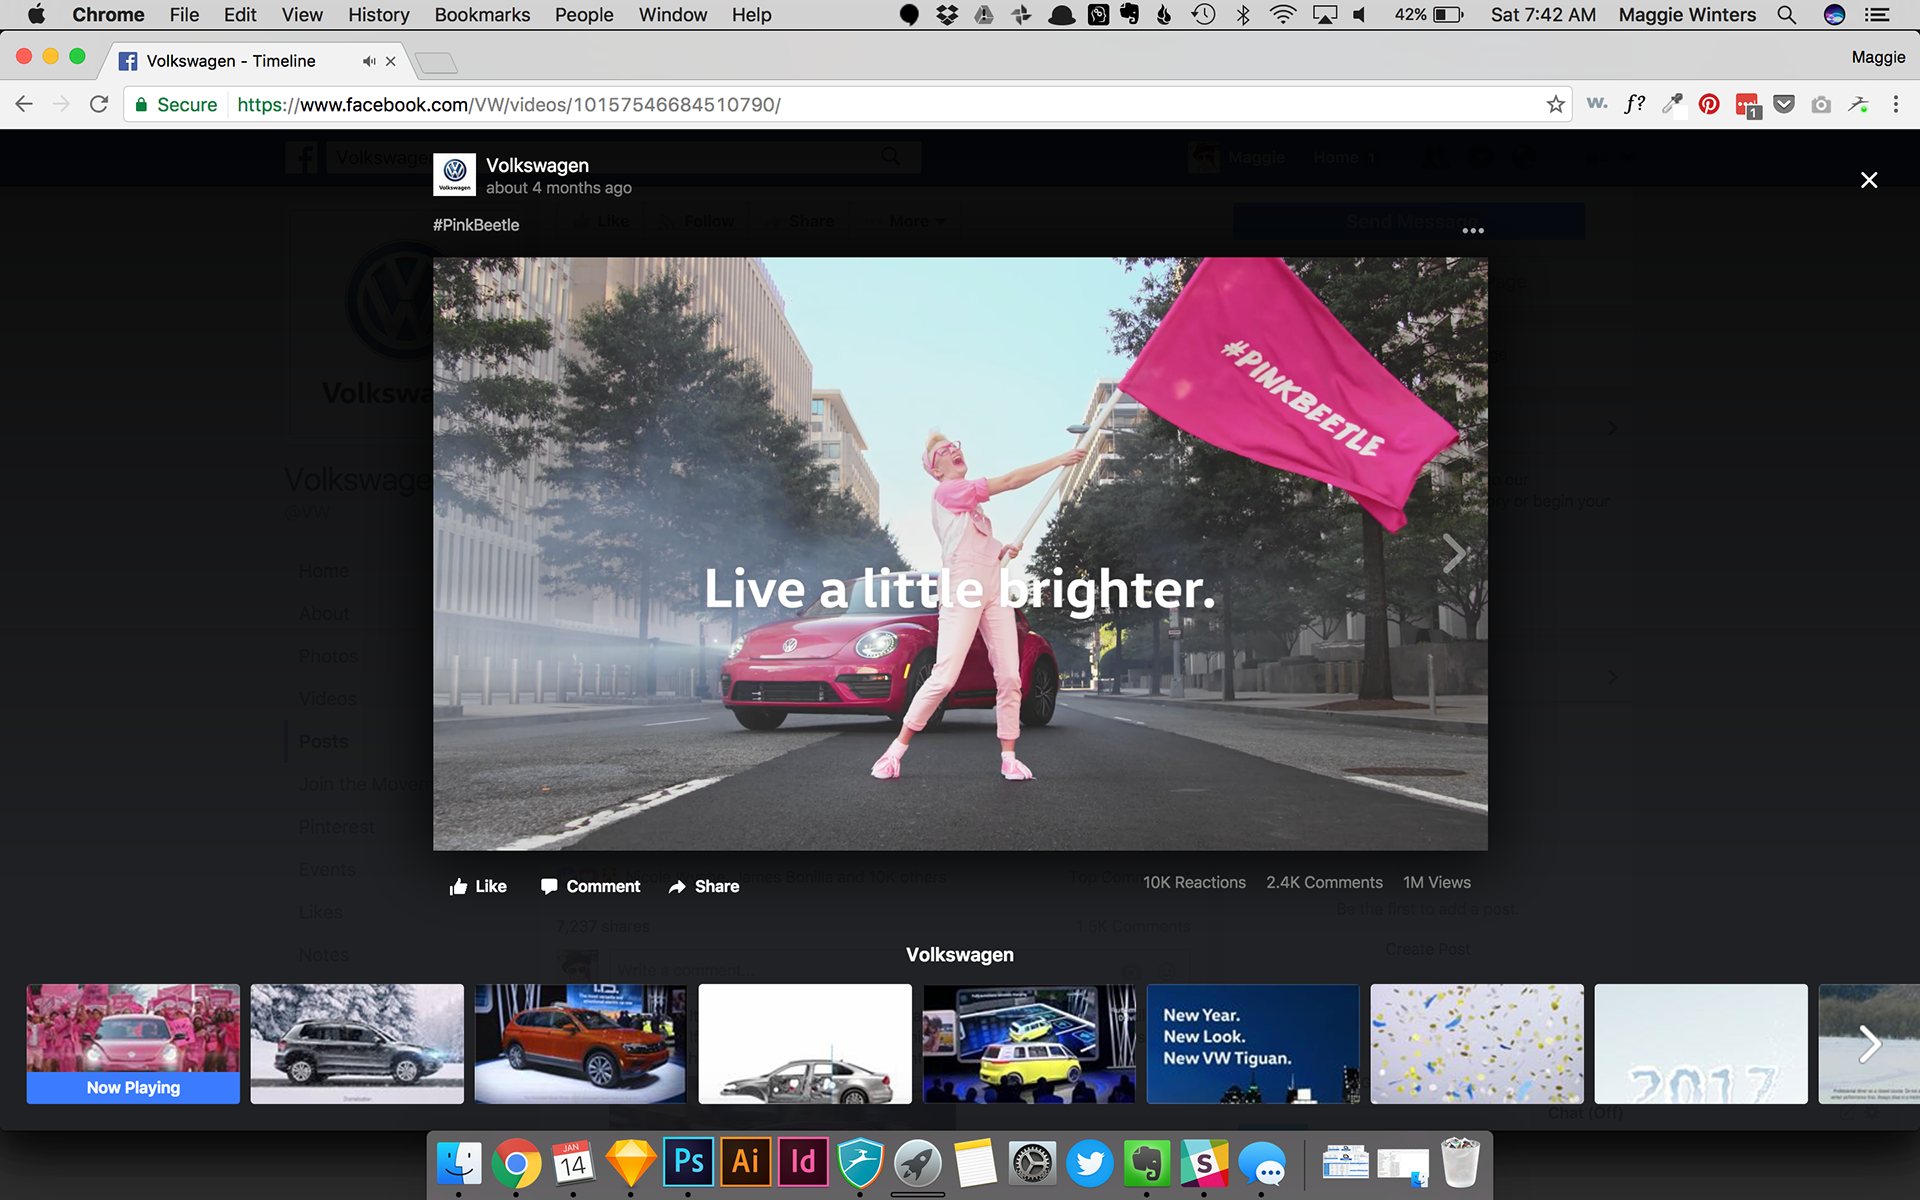Open the 10K Reactions count
Viewport: 1920px width, 1200px height.
[x=1194, y=882]
